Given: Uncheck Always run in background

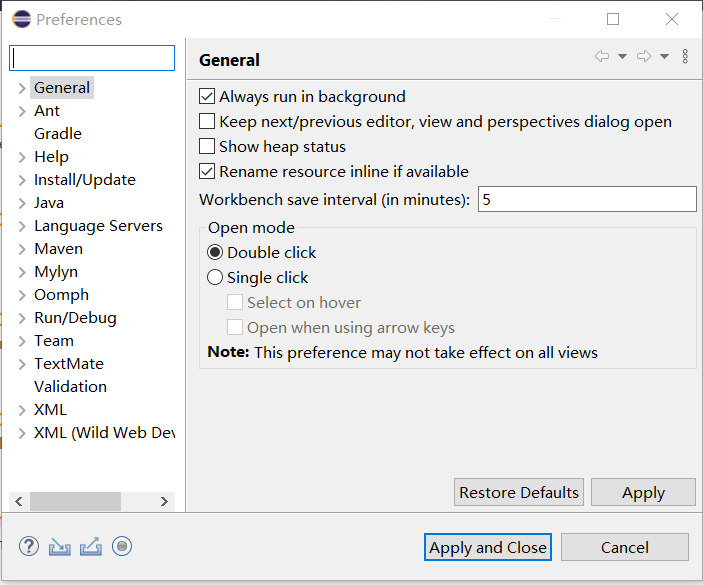Looking at the screenshot, I should click(x=207, y=97).
